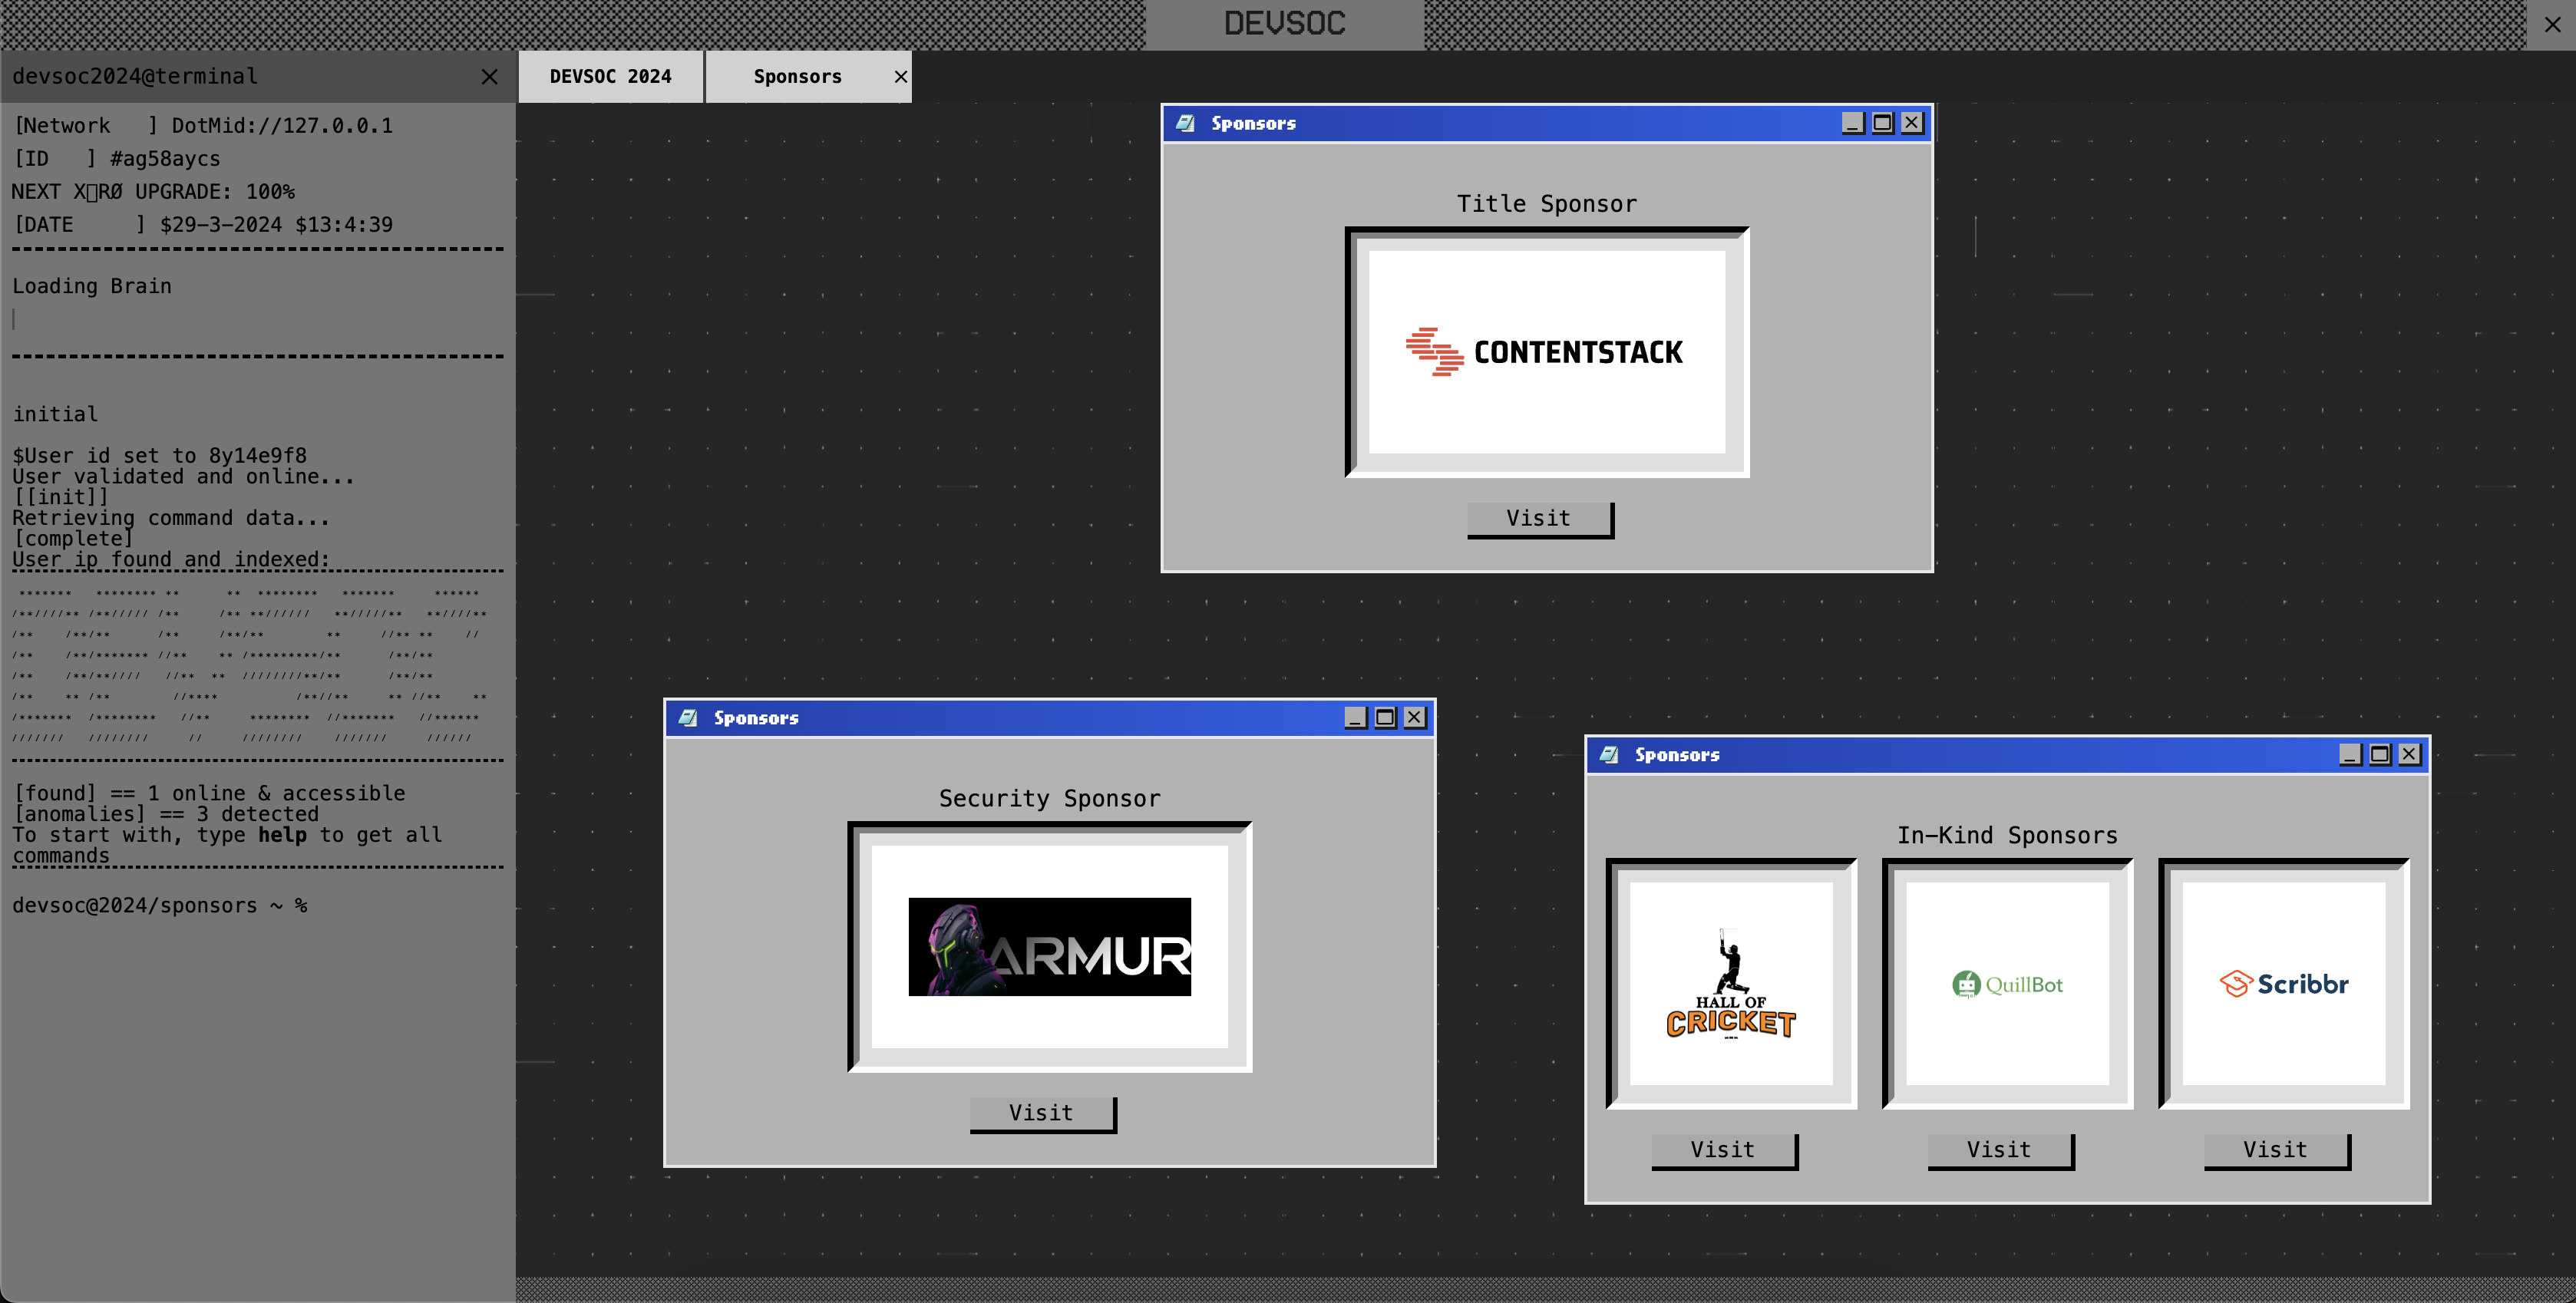Viewport: 2576px width, 1303px height.
Task: Visit the QuillBot sponsor page
Action: [x=2000, y=1151]
